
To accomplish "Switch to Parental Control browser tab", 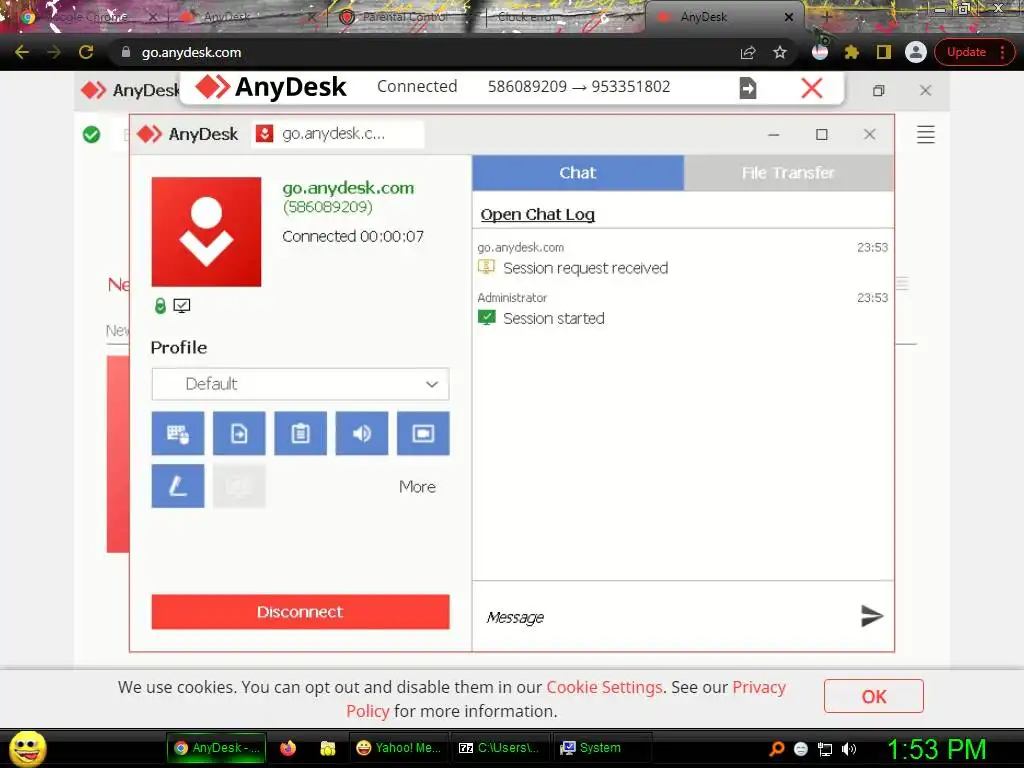I will (405, 17).
